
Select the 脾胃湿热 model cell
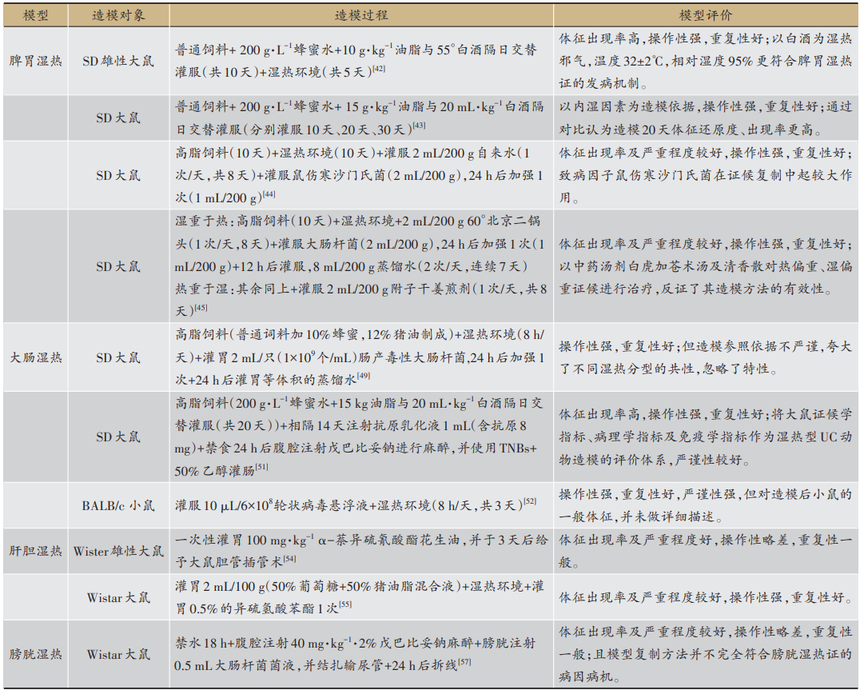(35, 60)
